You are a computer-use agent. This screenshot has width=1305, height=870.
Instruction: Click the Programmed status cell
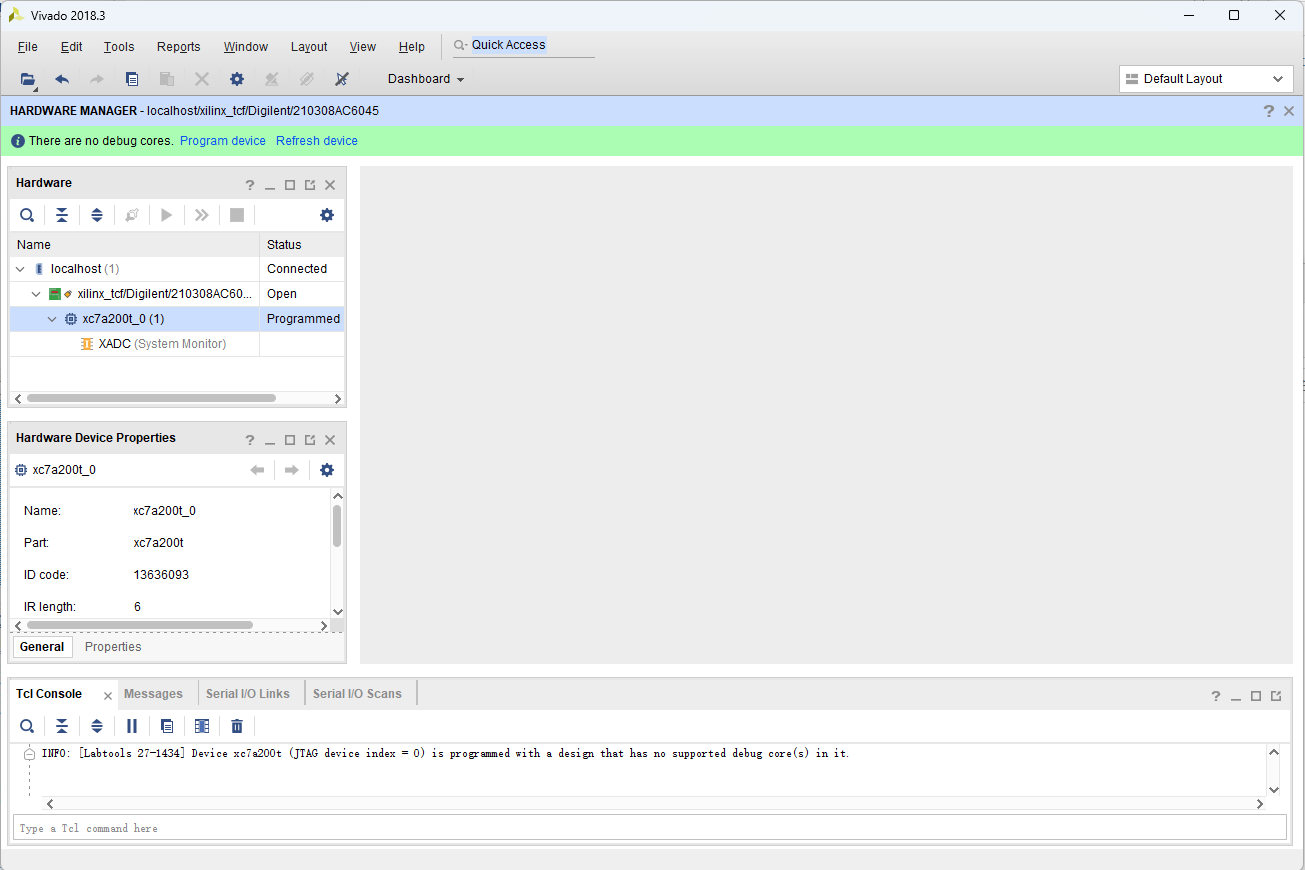click(303, 319)
